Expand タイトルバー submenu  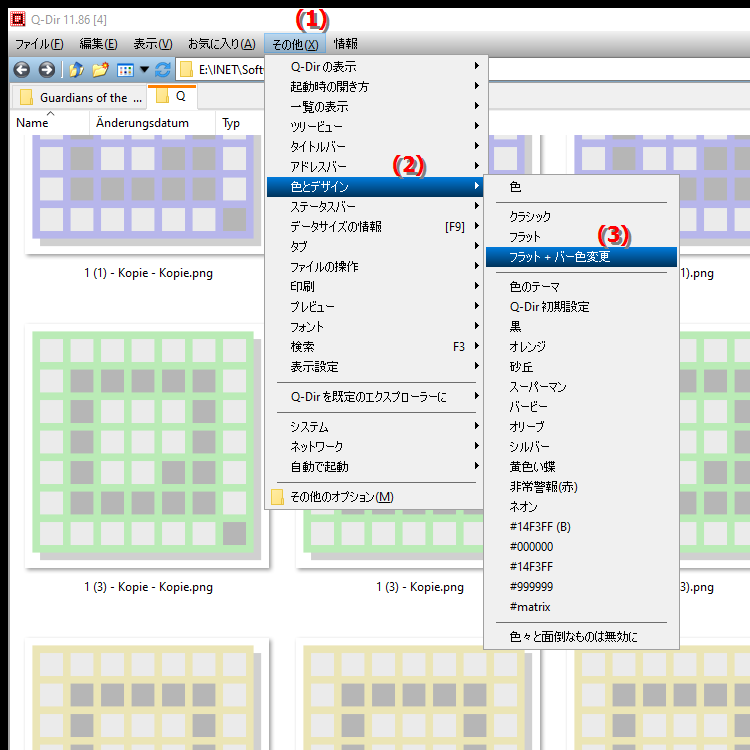click(x=375, y=147)
